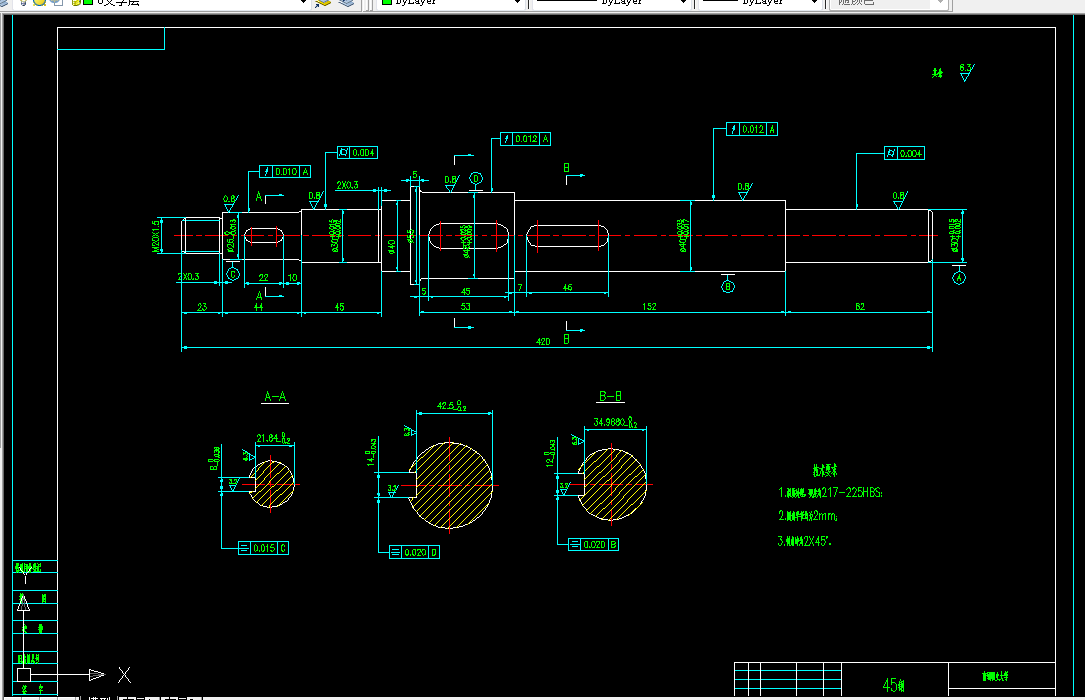The height and width of the screenshot is (700, 1085).
Task: Select the datum A circle symbol
Action: click(959, 278)
